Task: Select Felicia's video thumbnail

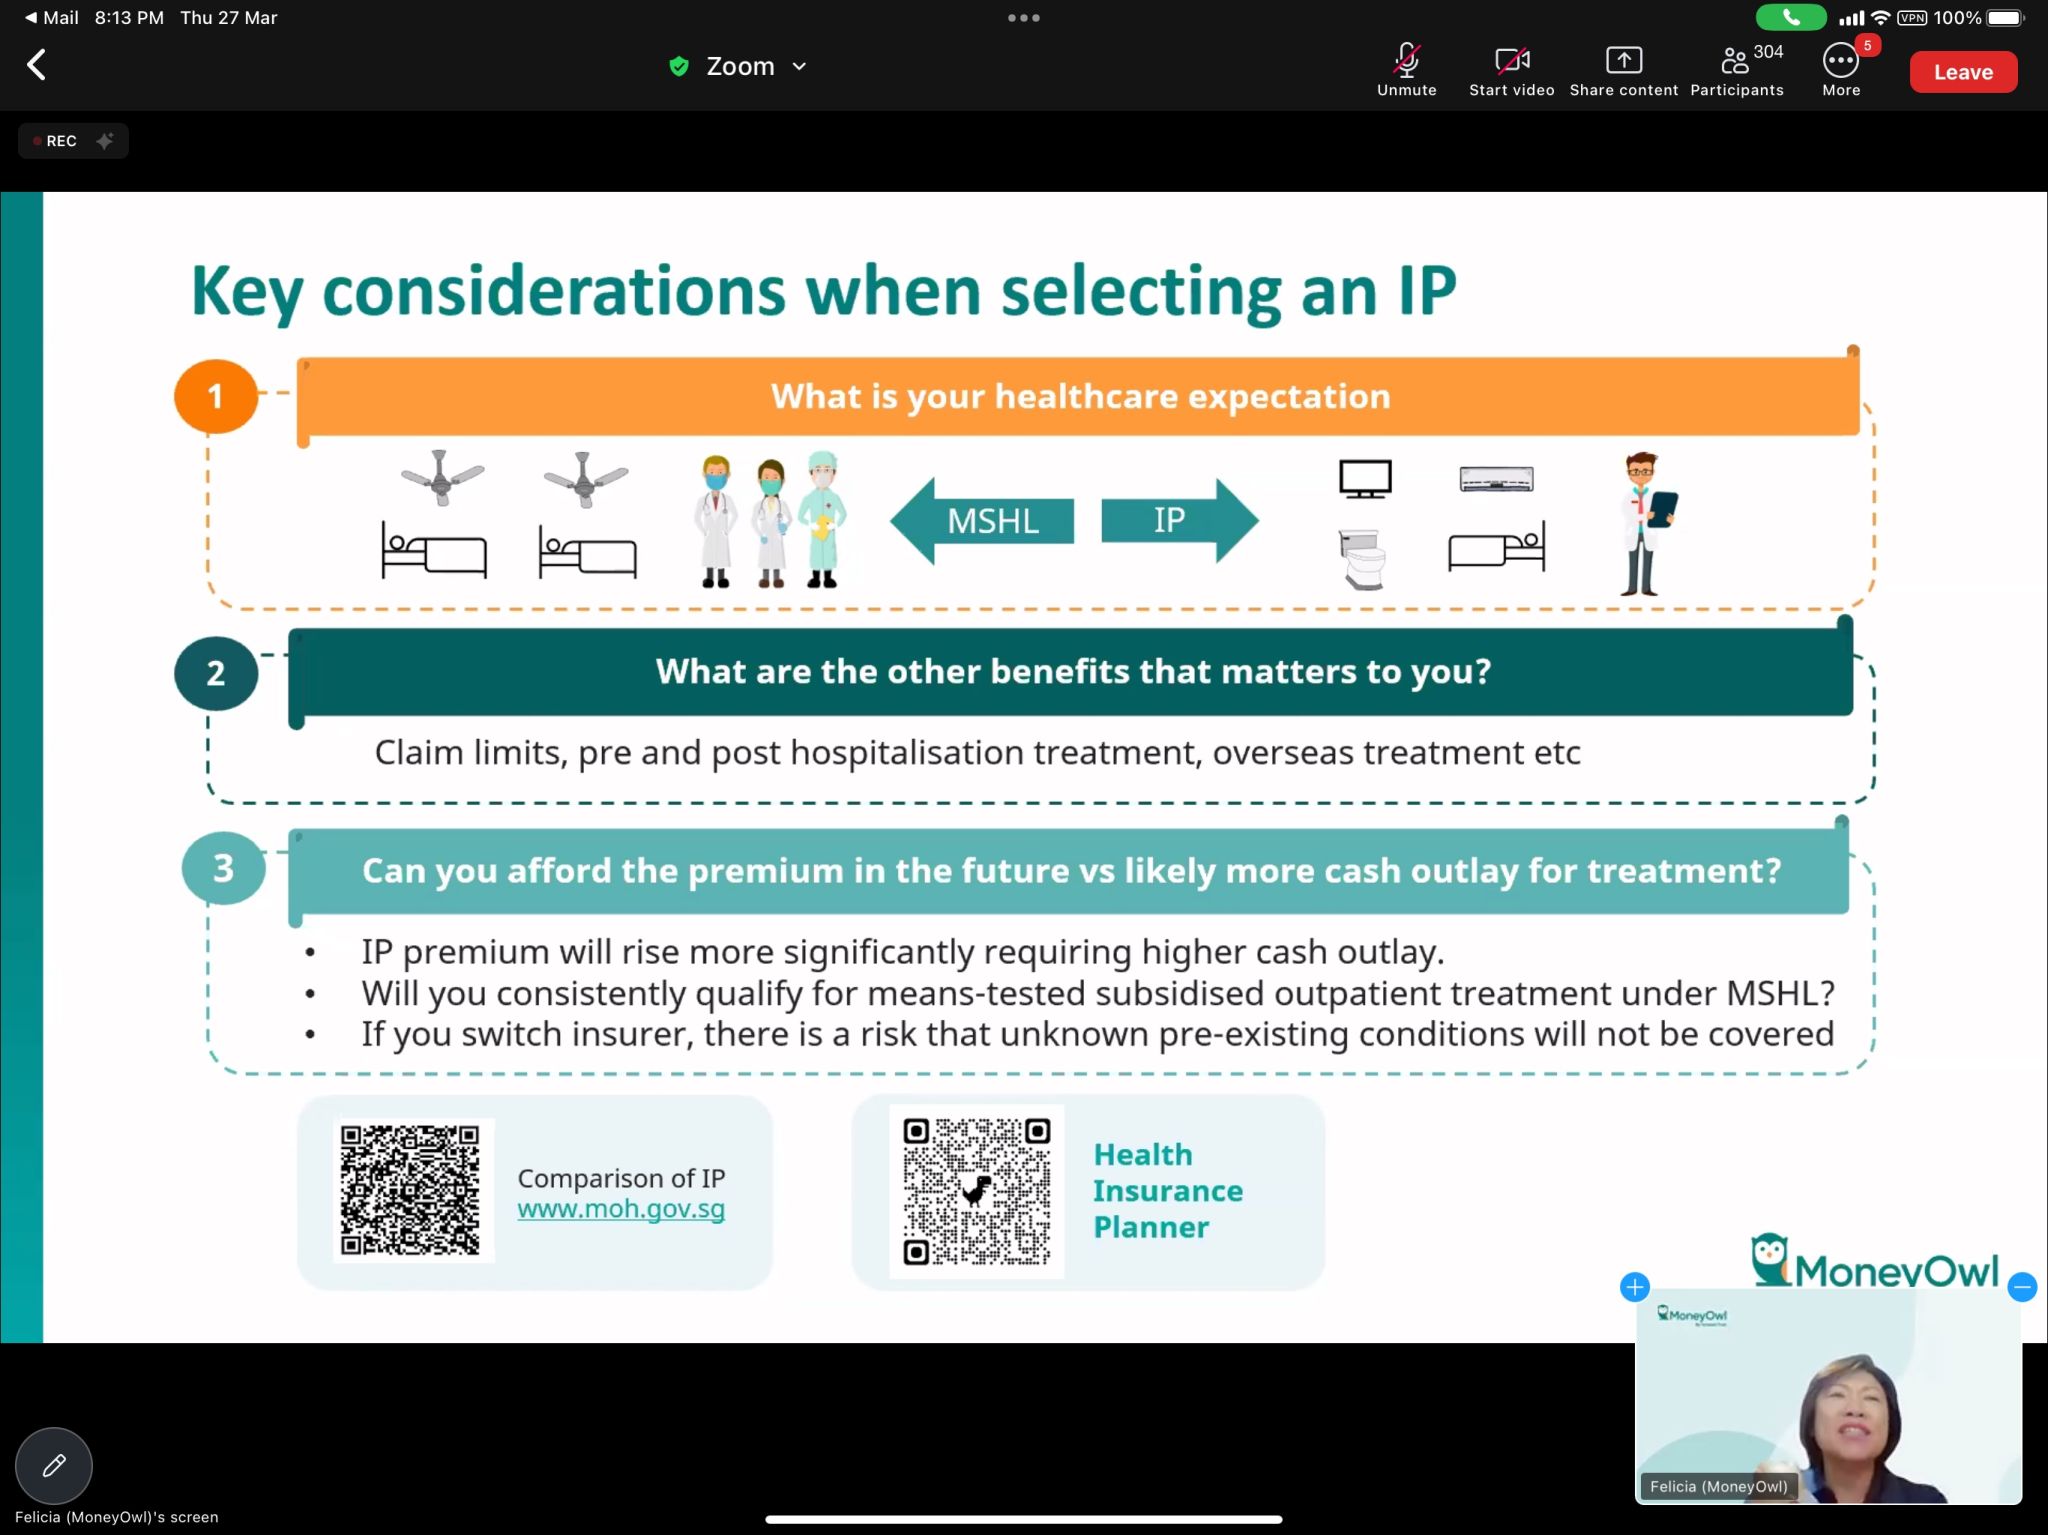Action: click(x=1828, y=1397)
